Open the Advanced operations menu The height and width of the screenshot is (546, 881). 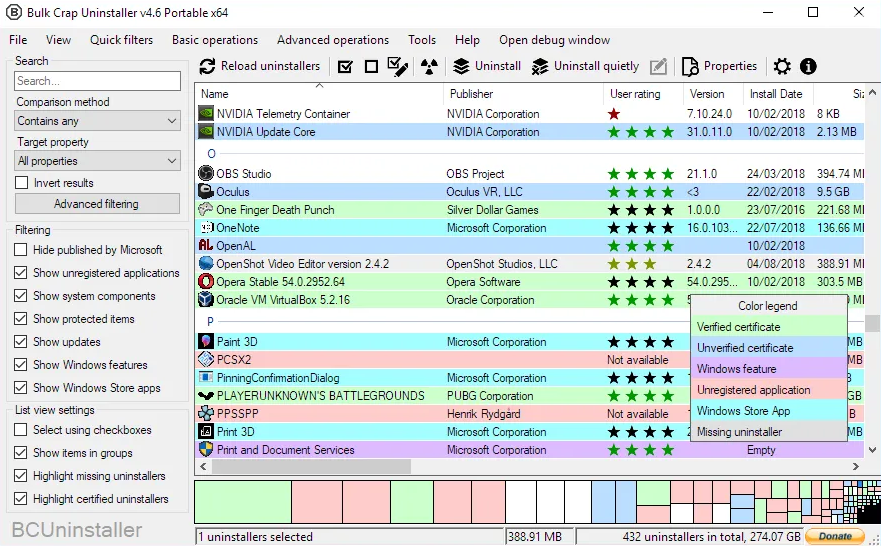pyautogui.click(x=333, y=40)
